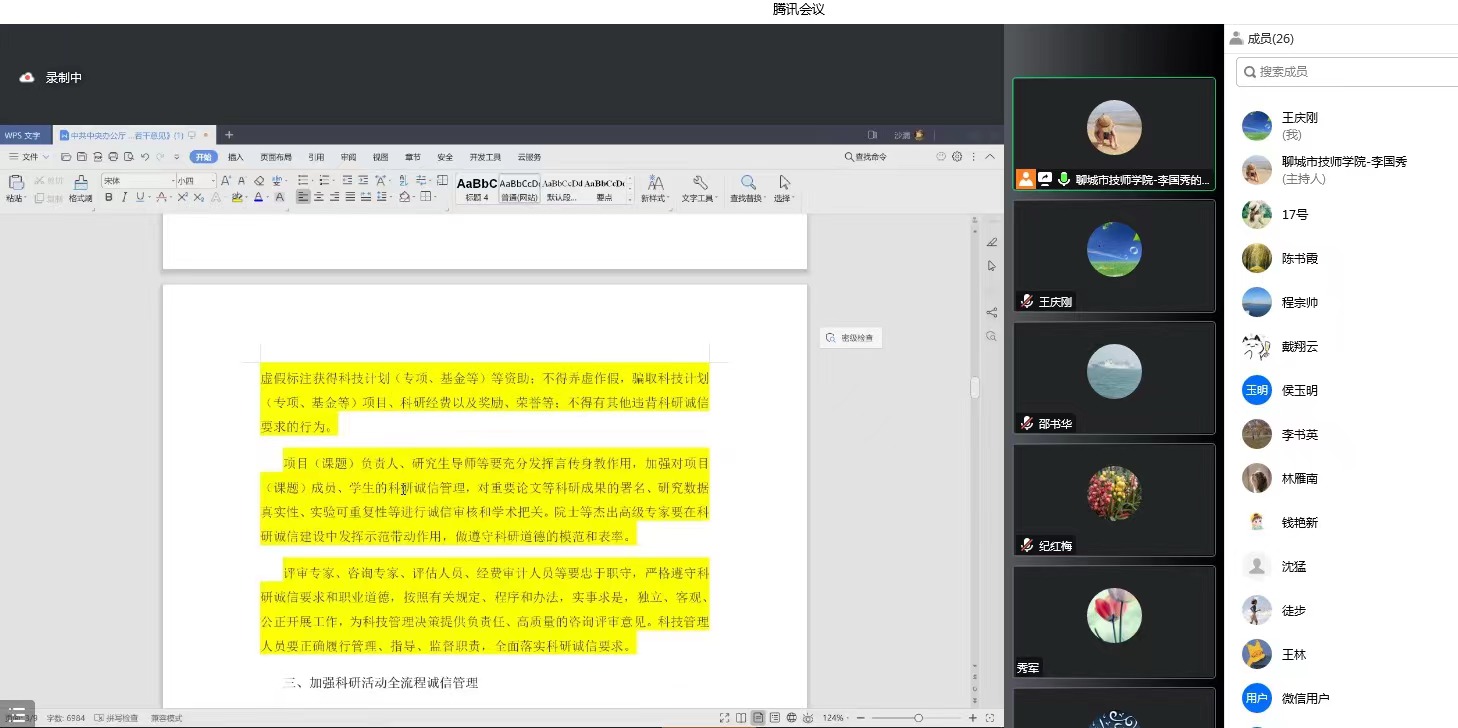Viewport: 1458px width, 728px height.
Task: Toggle strikethrough text formatting
Action: point(161,197)
